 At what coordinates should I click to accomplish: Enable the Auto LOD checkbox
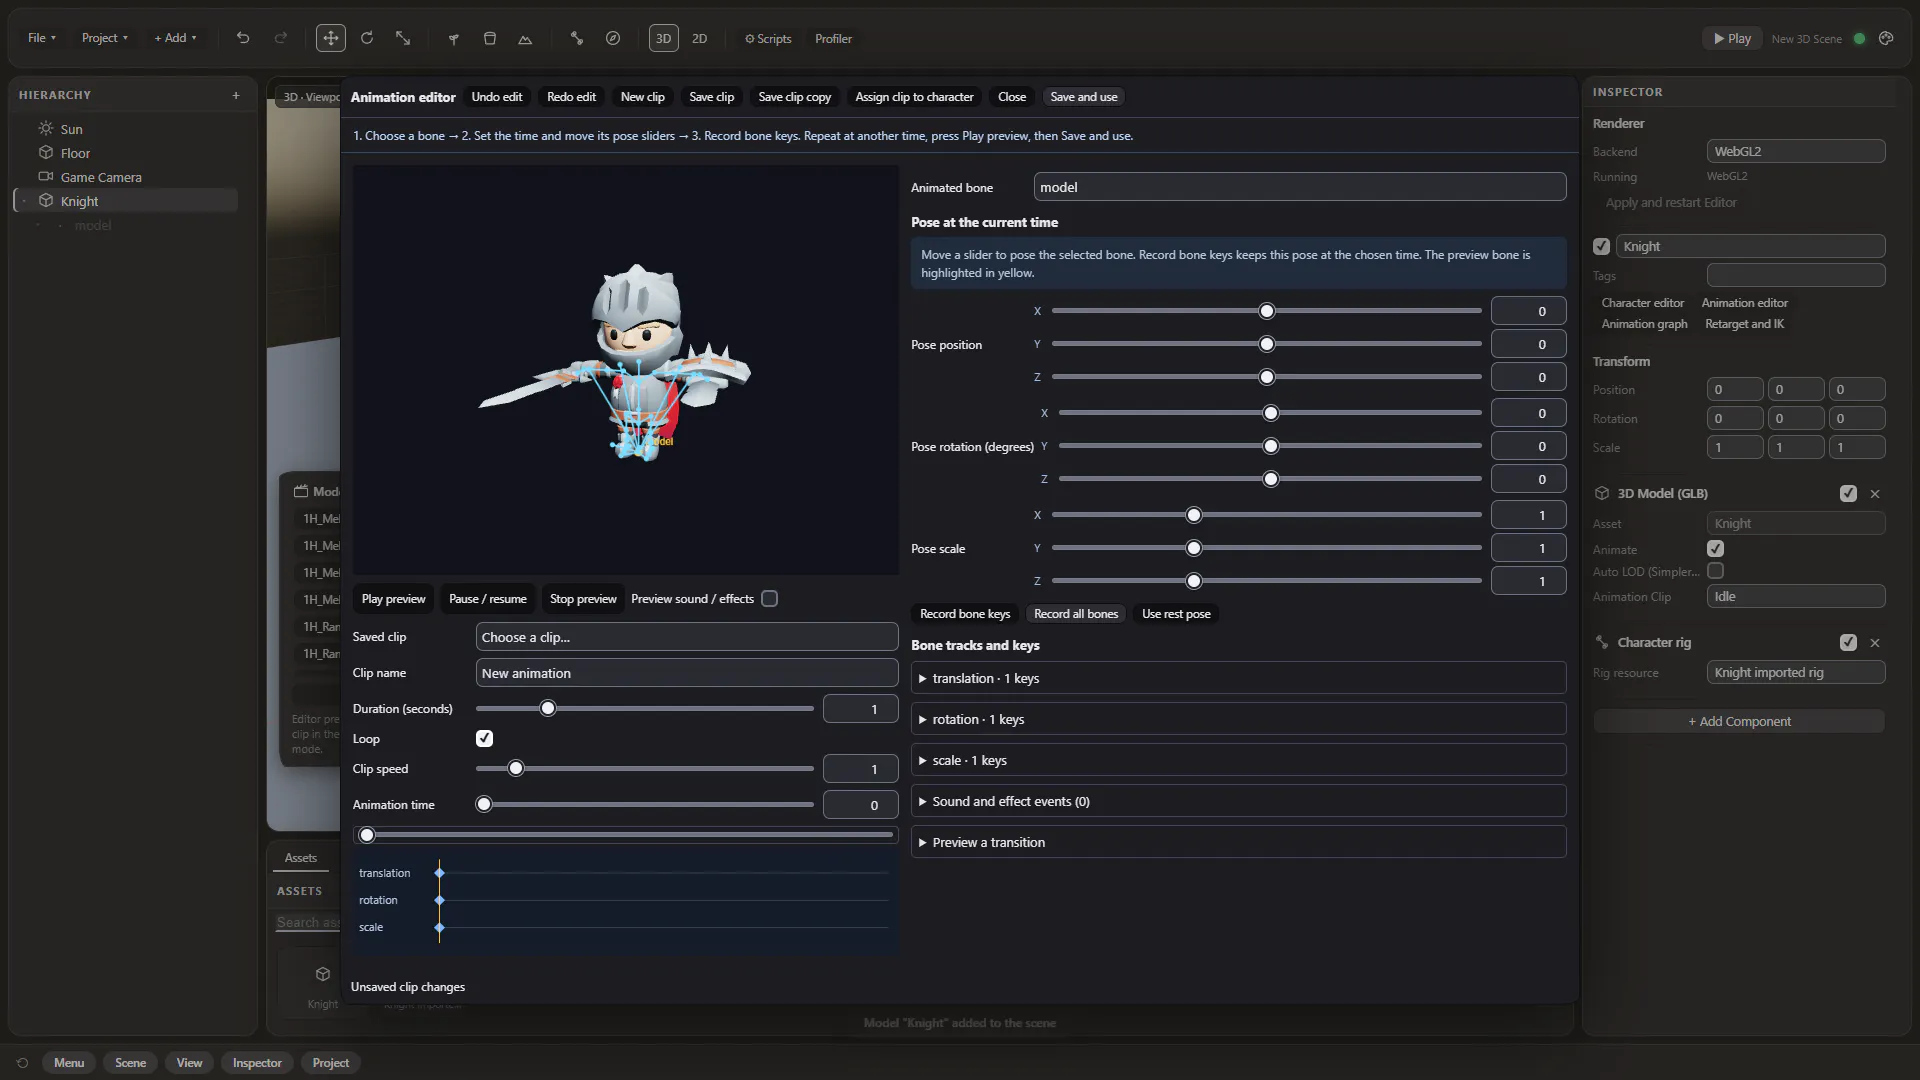[x=1716, y=570]
